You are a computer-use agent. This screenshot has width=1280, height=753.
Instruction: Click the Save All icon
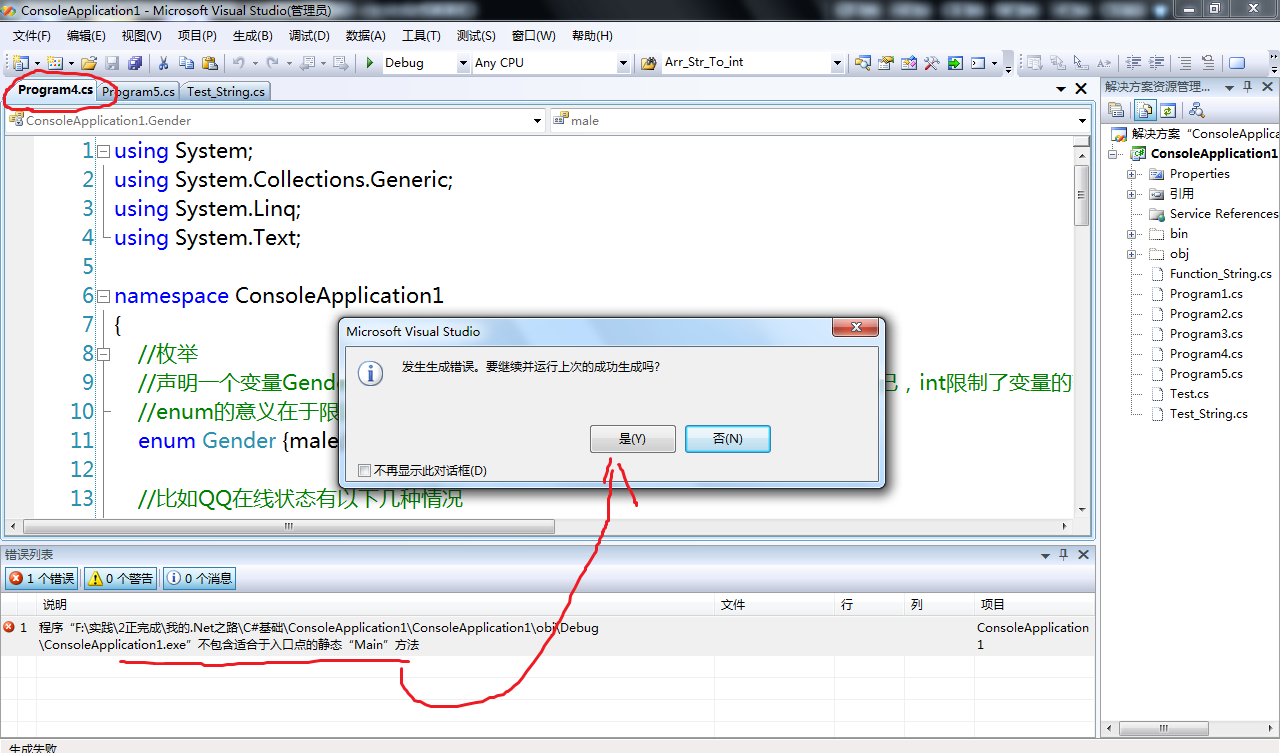click(135, 63)
